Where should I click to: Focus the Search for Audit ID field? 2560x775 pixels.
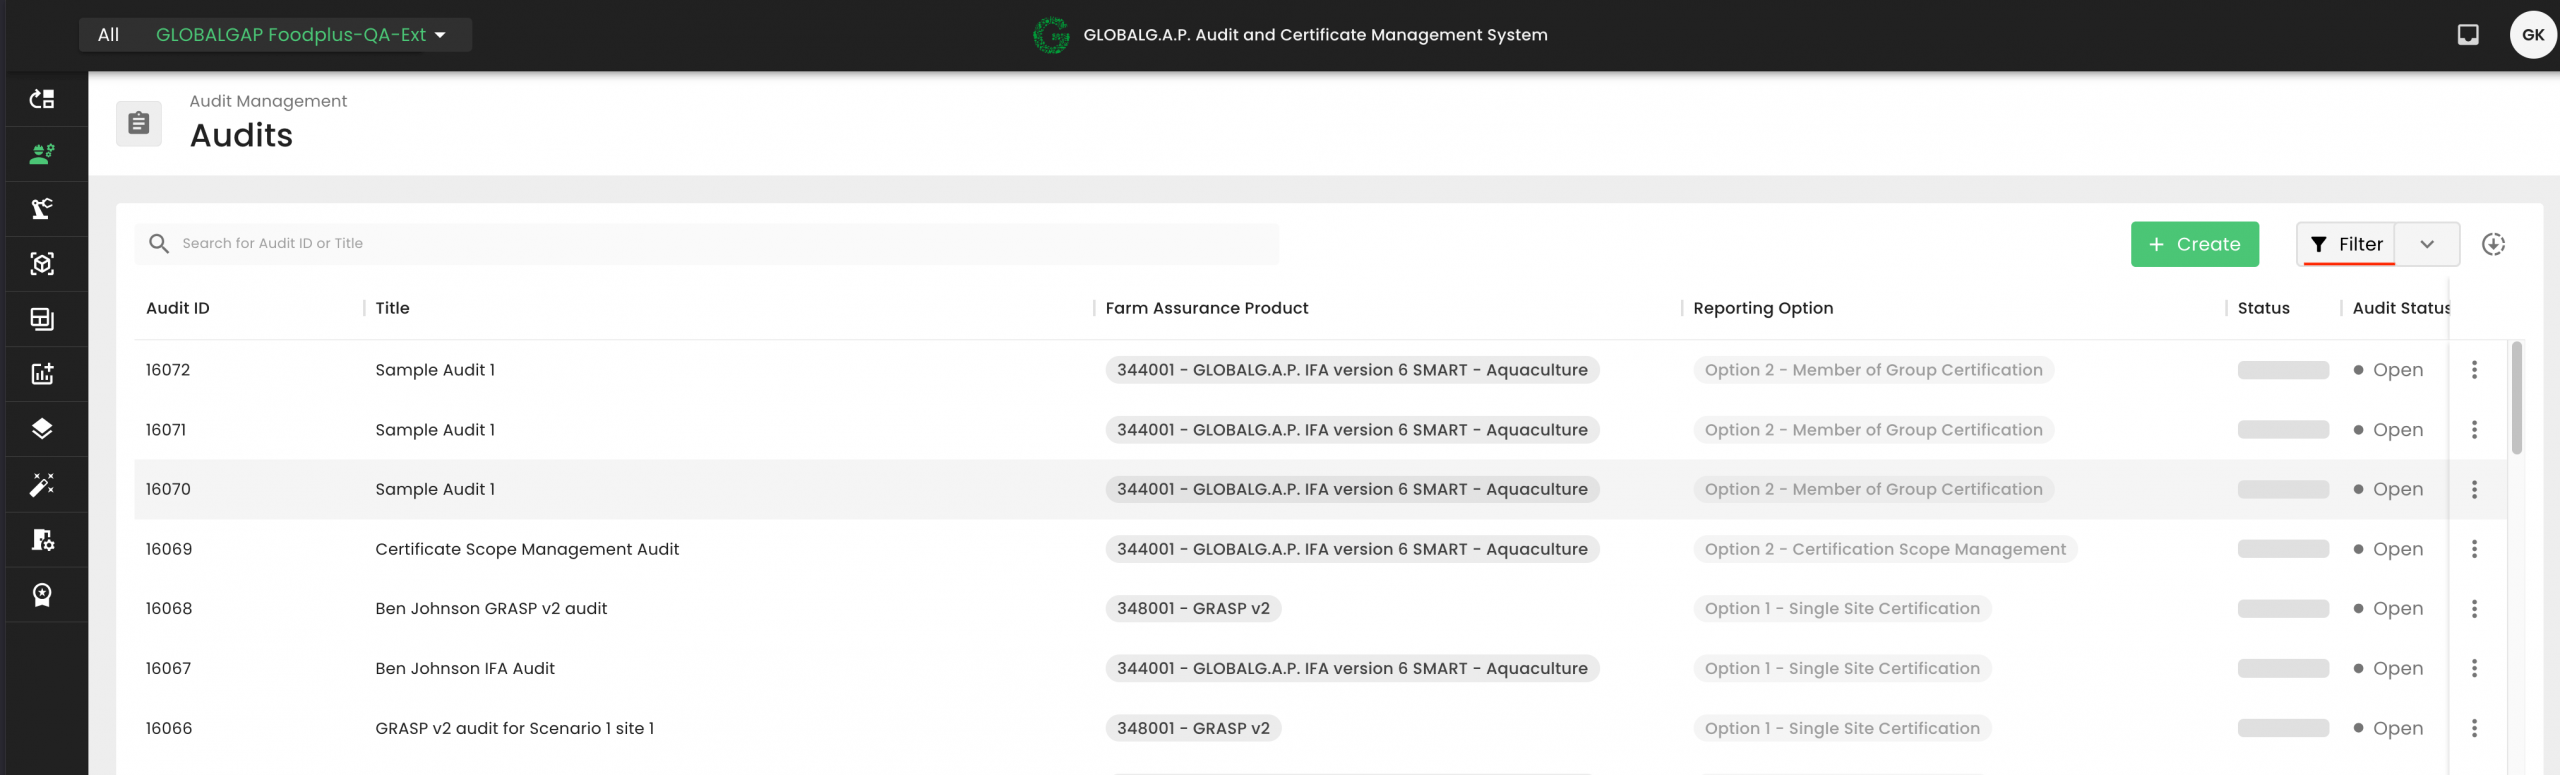706,243
